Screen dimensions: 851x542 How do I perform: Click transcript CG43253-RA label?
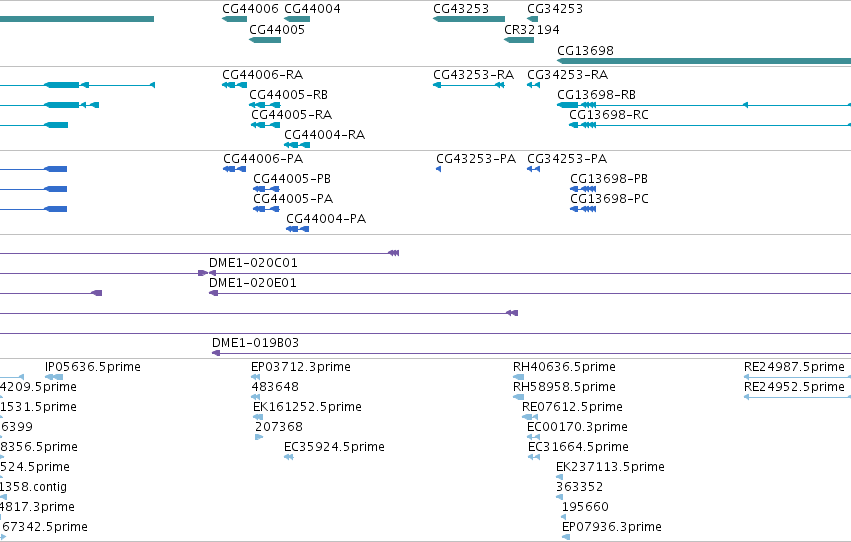tap(473, 74)
